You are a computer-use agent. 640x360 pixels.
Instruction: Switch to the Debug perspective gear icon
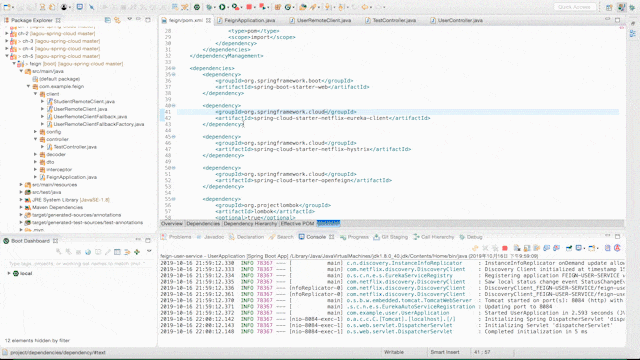(632, 7)
